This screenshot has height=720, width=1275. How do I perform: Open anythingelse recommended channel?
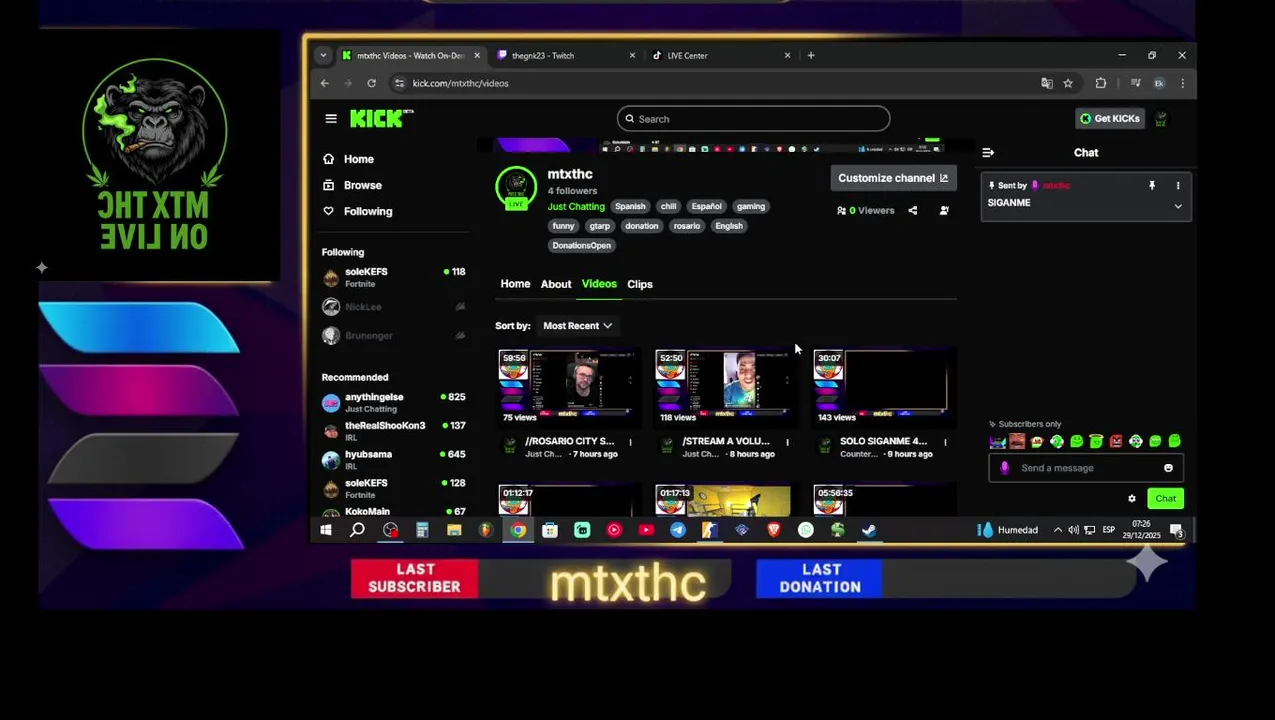[x=394, y=403]
